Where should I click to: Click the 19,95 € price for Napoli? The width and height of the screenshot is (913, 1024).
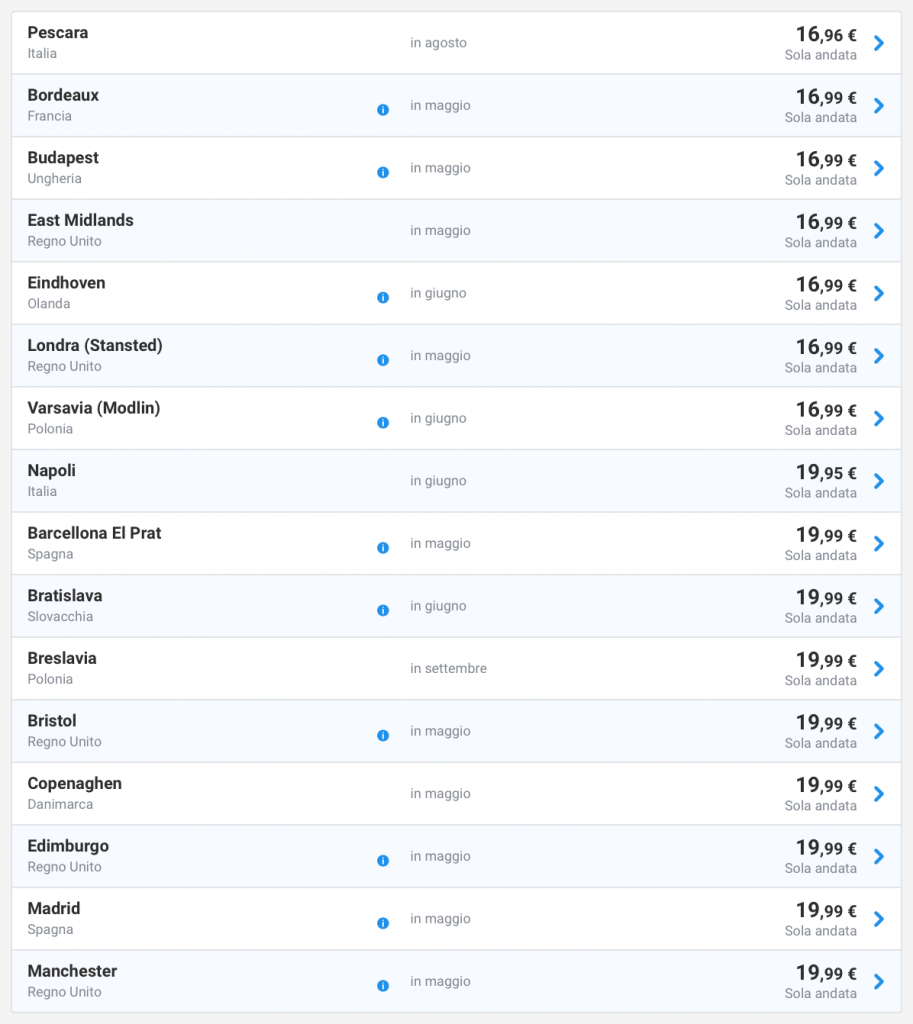pyautogui.click(x=826, y=473)
